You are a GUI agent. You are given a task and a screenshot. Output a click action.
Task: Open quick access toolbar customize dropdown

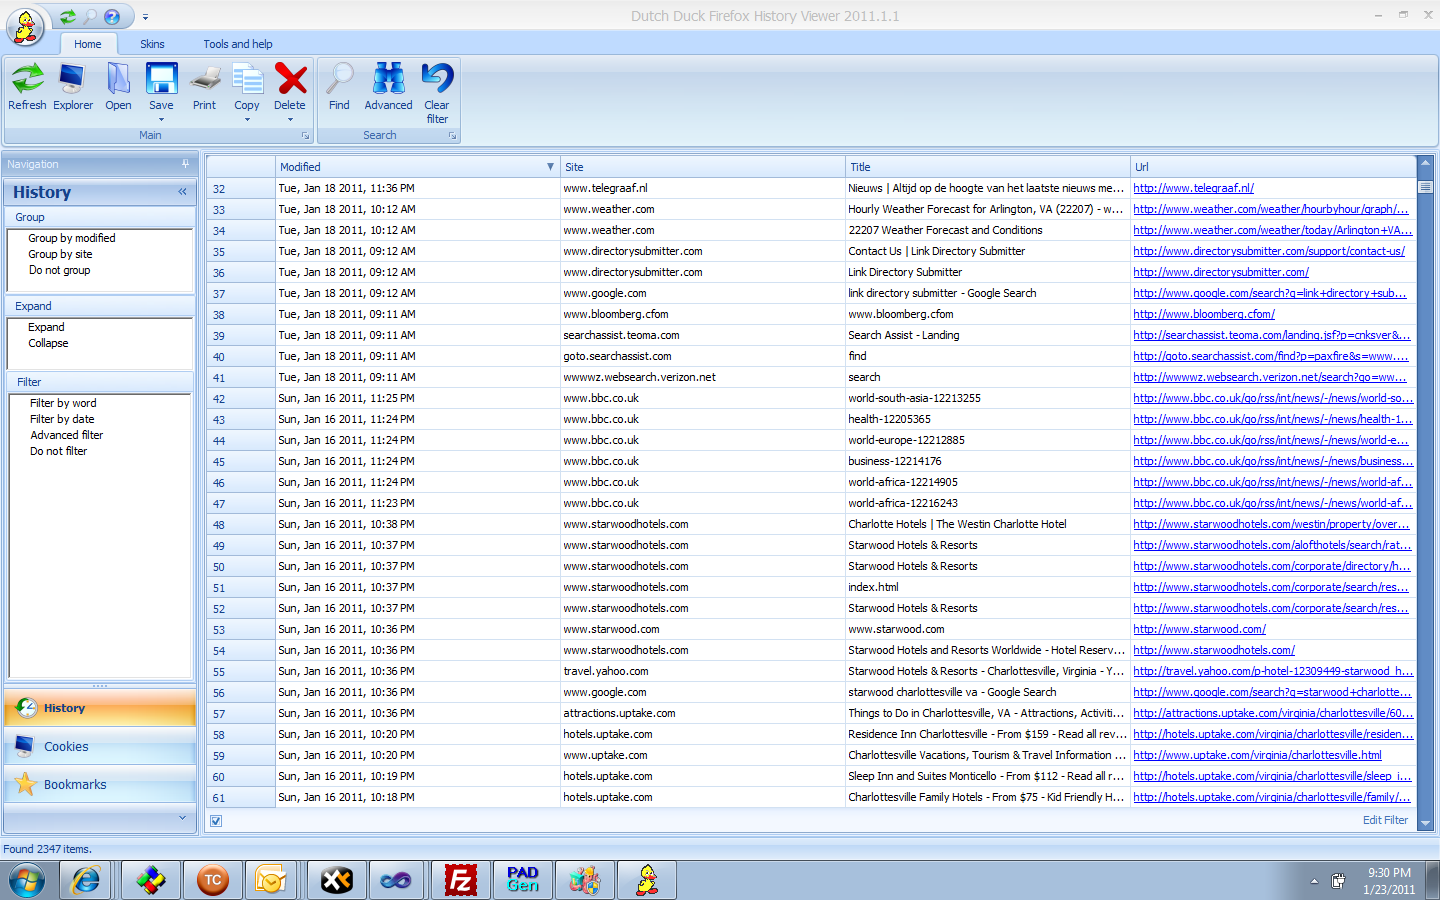[x=145, y=17]
